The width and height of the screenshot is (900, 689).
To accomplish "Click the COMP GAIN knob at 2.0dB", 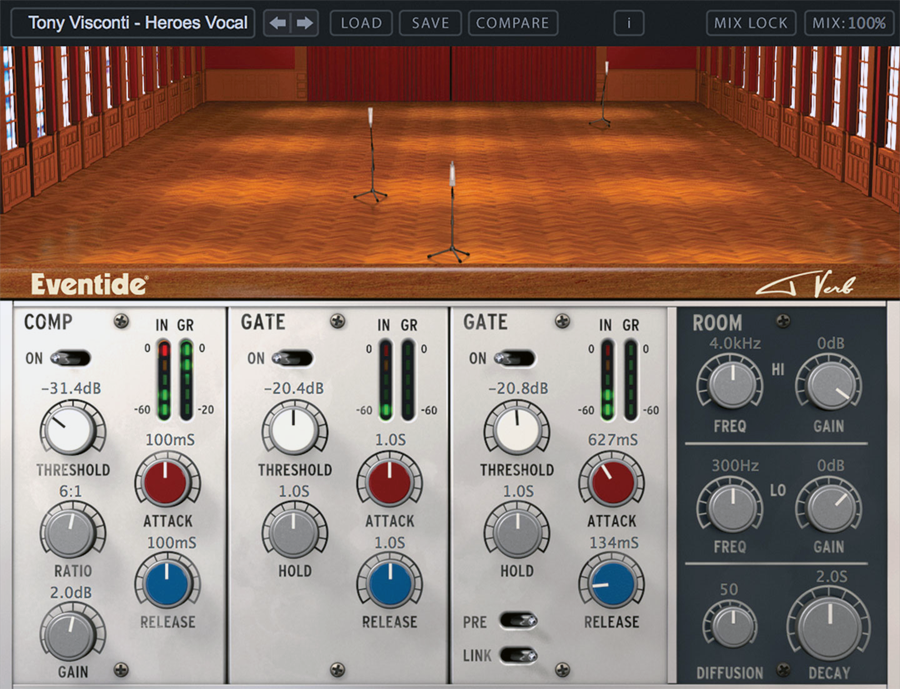I will click(x=72, y=633).
